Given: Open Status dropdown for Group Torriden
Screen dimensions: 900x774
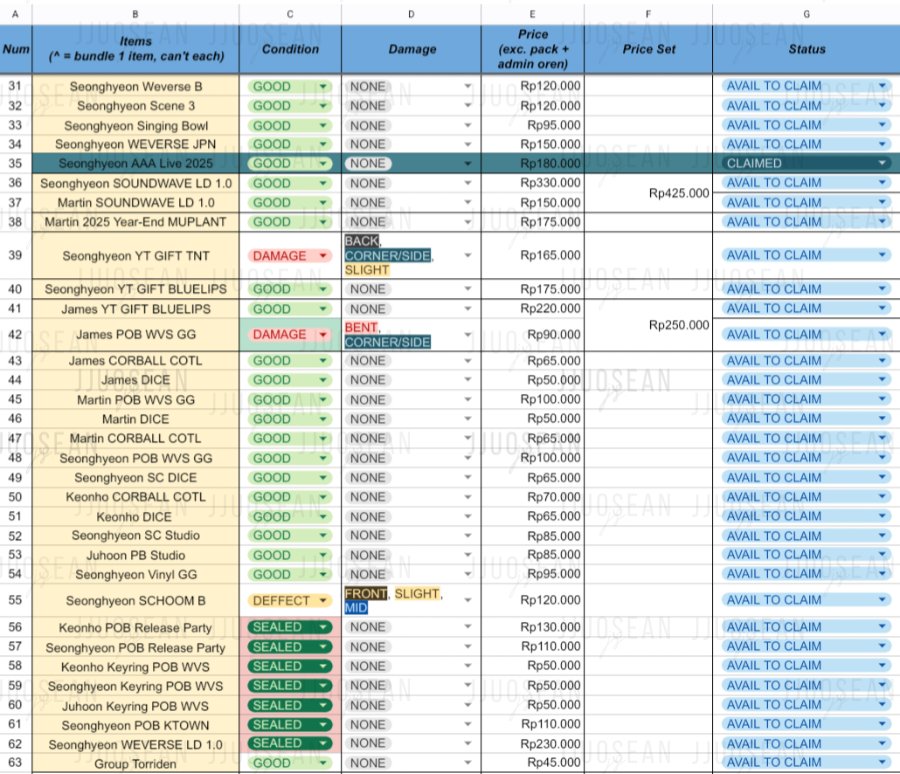Looking at the screenshot, I should [x=806, y=763].
